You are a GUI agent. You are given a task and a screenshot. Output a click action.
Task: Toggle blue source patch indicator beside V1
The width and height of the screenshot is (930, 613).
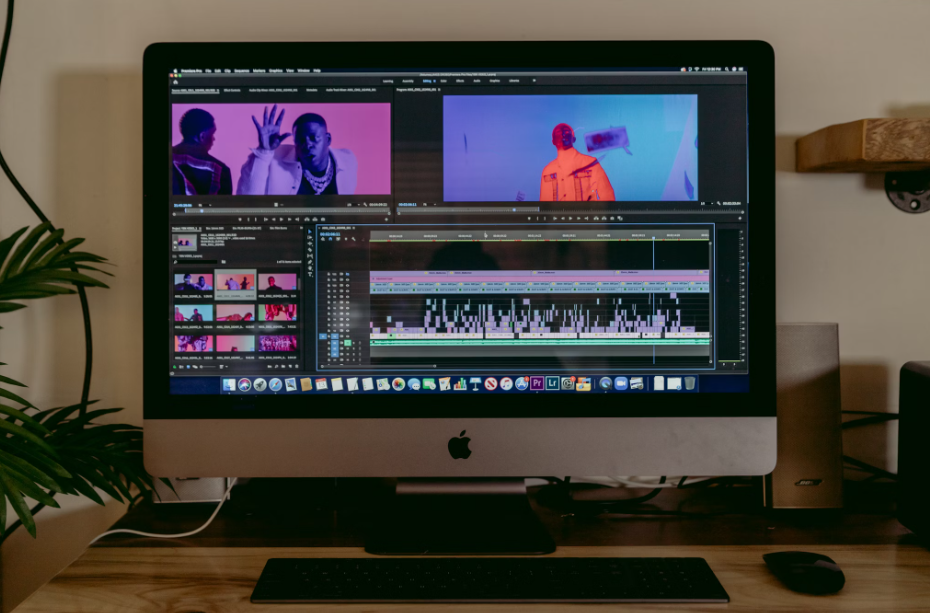tap(323, 336)
